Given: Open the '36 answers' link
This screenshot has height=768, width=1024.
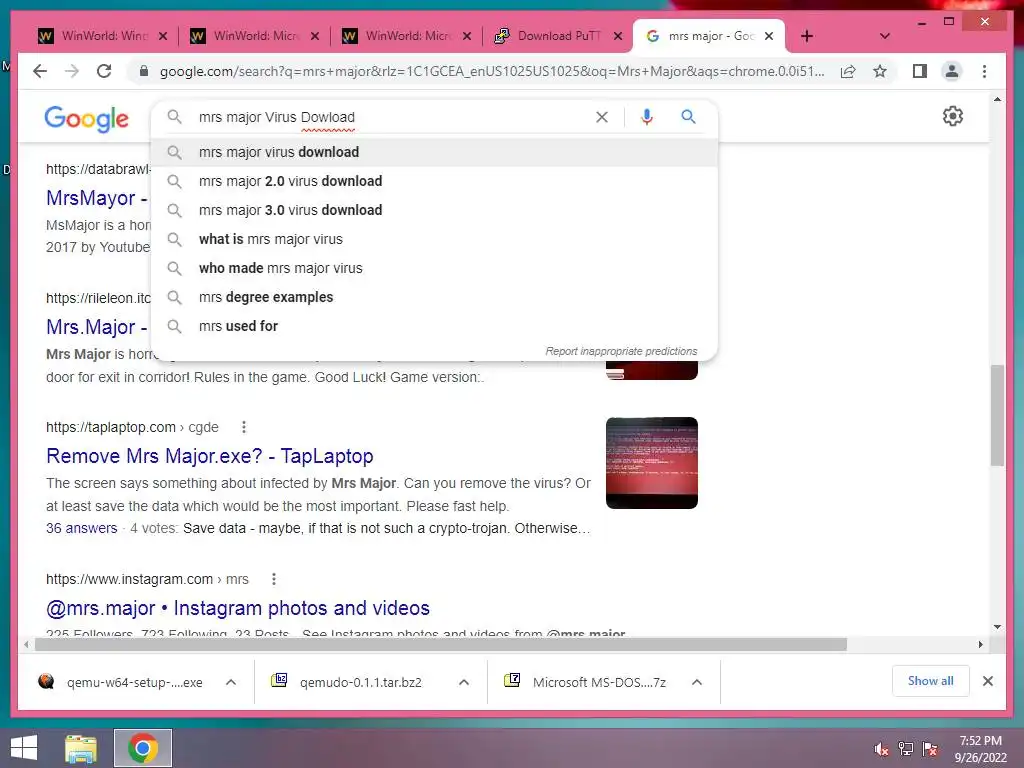Looking at the screenshot, I should click(82, 528).
